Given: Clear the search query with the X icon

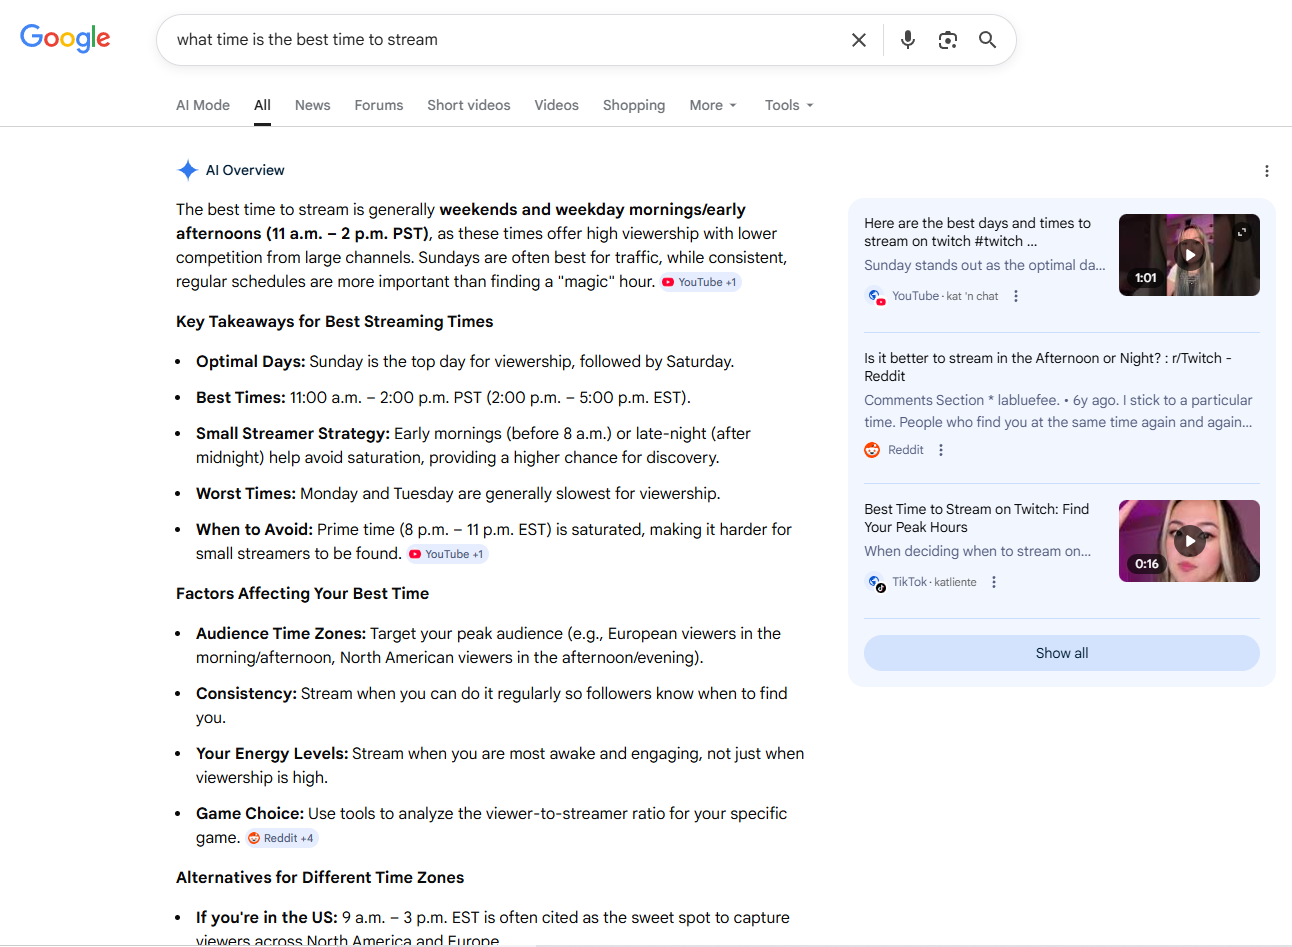Looking at the screenshot, I should click(x=859, y=40).
